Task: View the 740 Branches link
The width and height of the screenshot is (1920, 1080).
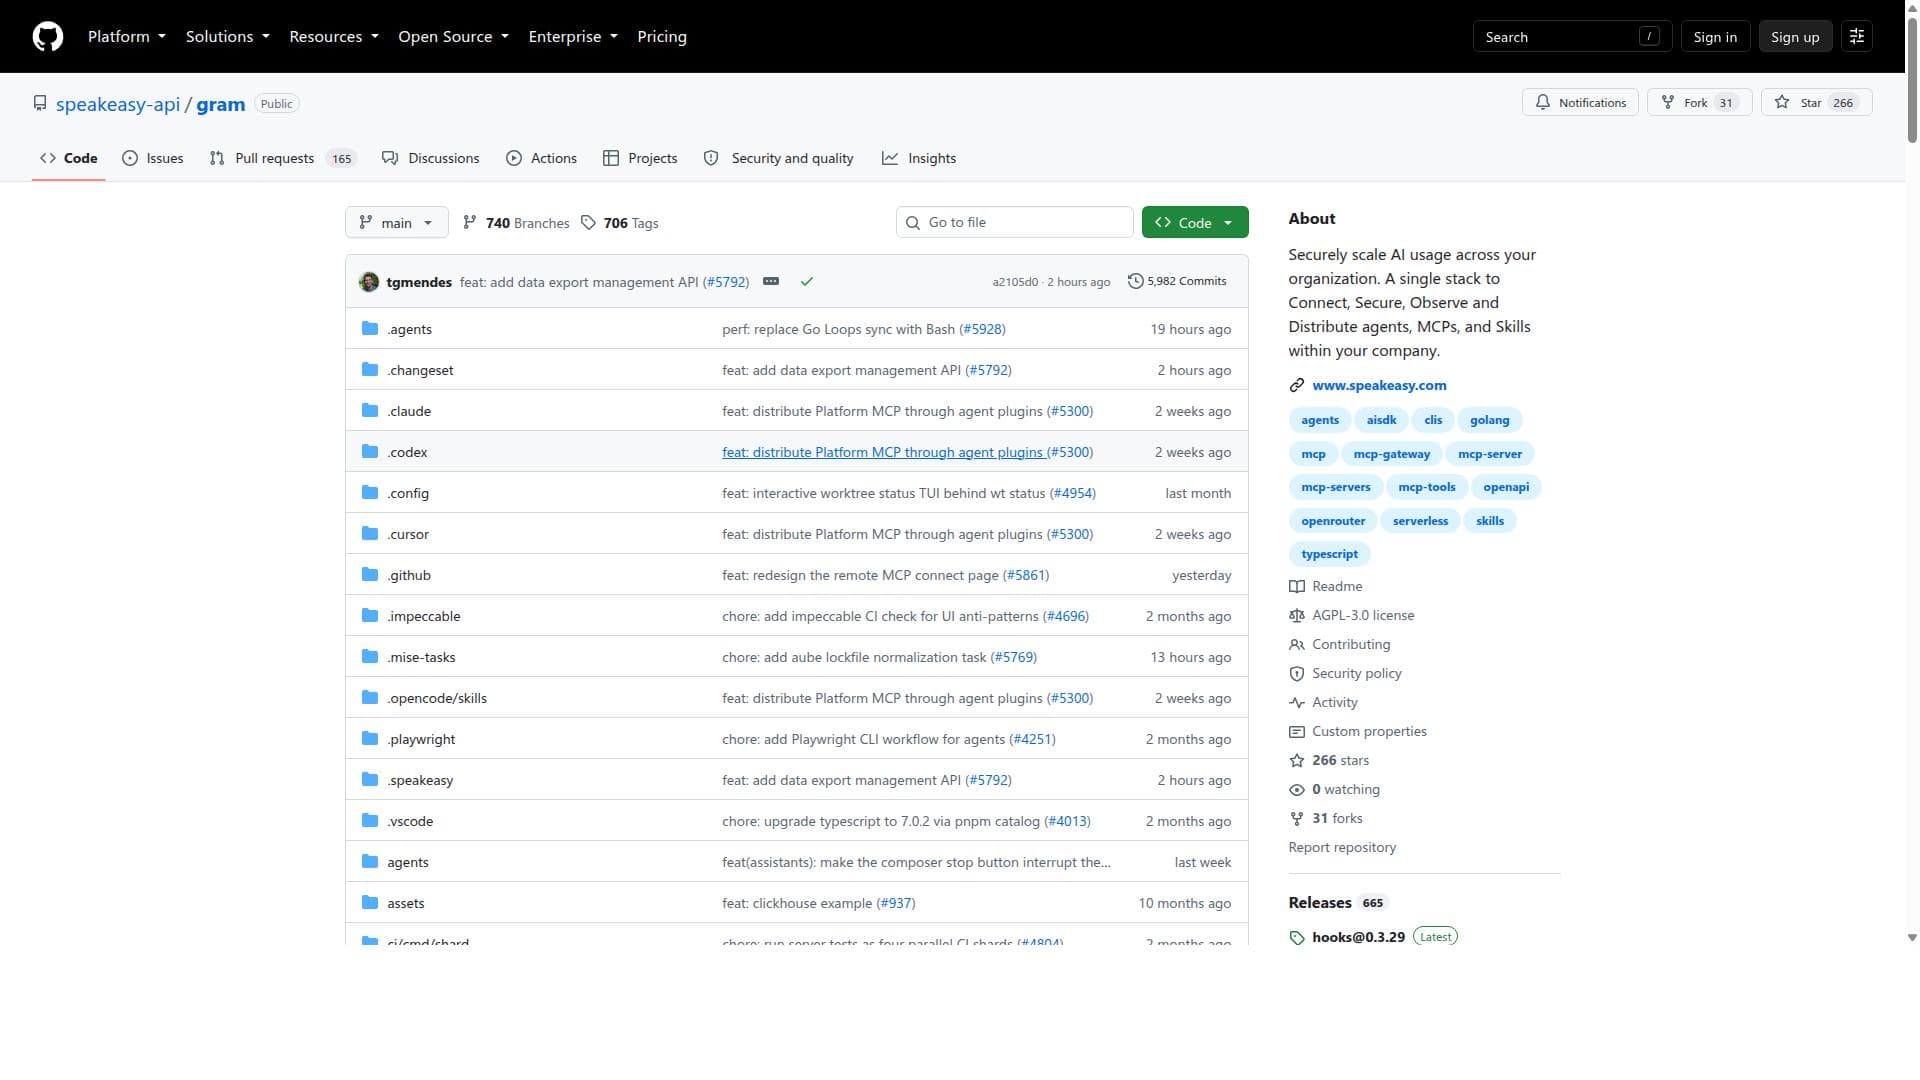Action: [x=516, y=223]
